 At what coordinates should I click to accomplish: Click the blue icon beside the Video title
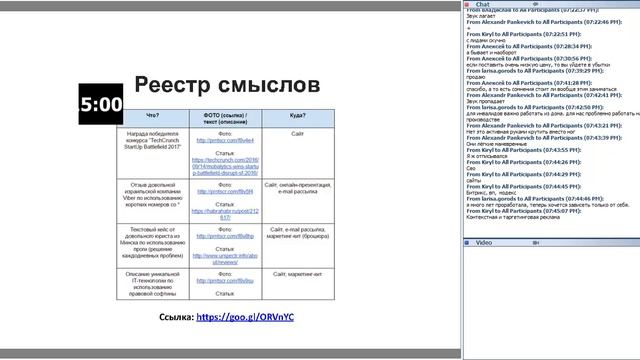[x=467, y=242]
